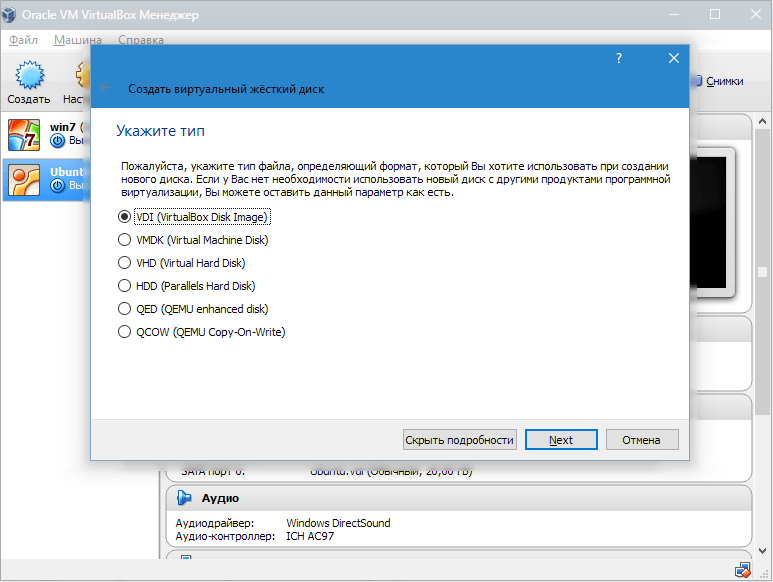This screenshot has width=773, height=582.
Task: Select the win7 virtual machine icon
Action: tap(23, 134)
